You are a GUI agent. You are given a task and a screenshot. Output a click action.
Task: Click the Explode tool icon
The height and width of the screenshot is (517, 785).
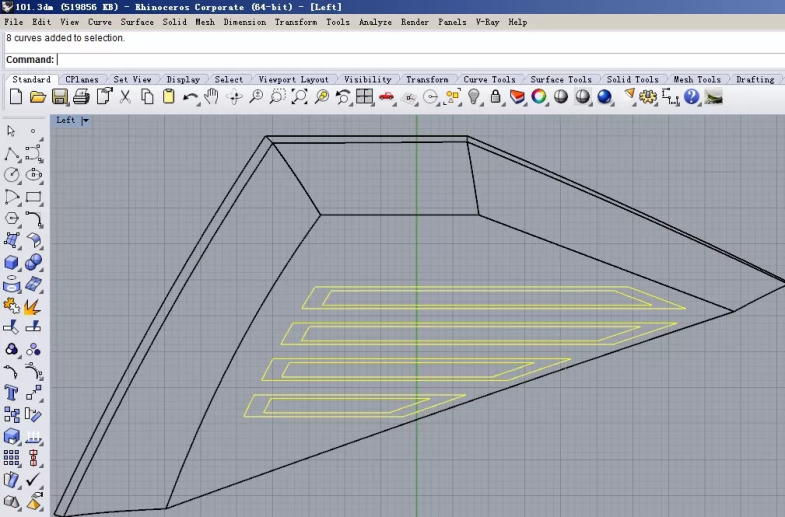(x=32, y=305)
